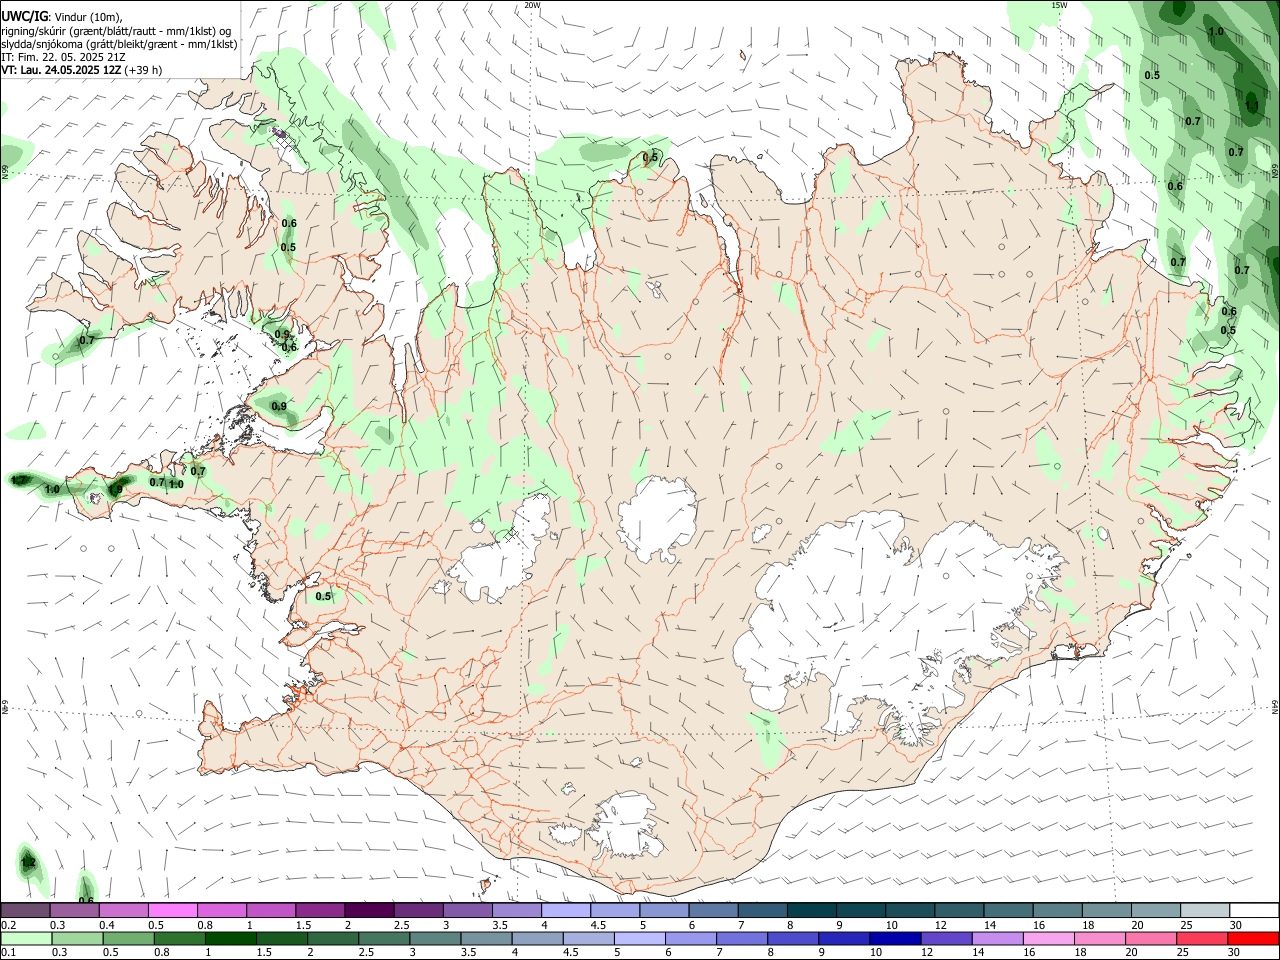Click the '20W' longitude label at top

(x=532, y=5)
